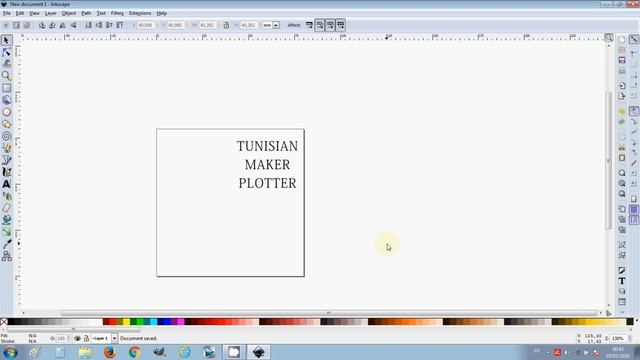Click the opacity O field in status bar
Viewport: 640px width, 360px height.
click(x=61, y=338)
